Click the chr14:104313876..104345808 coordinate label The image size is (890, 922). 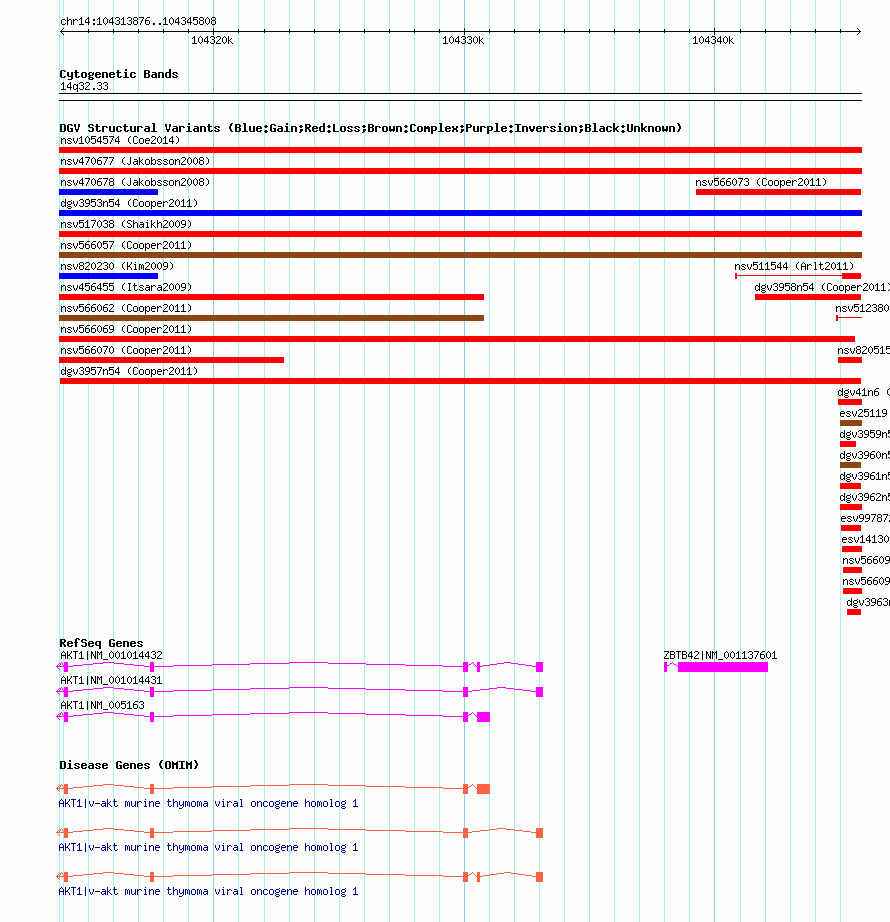[x=138, y=21]
